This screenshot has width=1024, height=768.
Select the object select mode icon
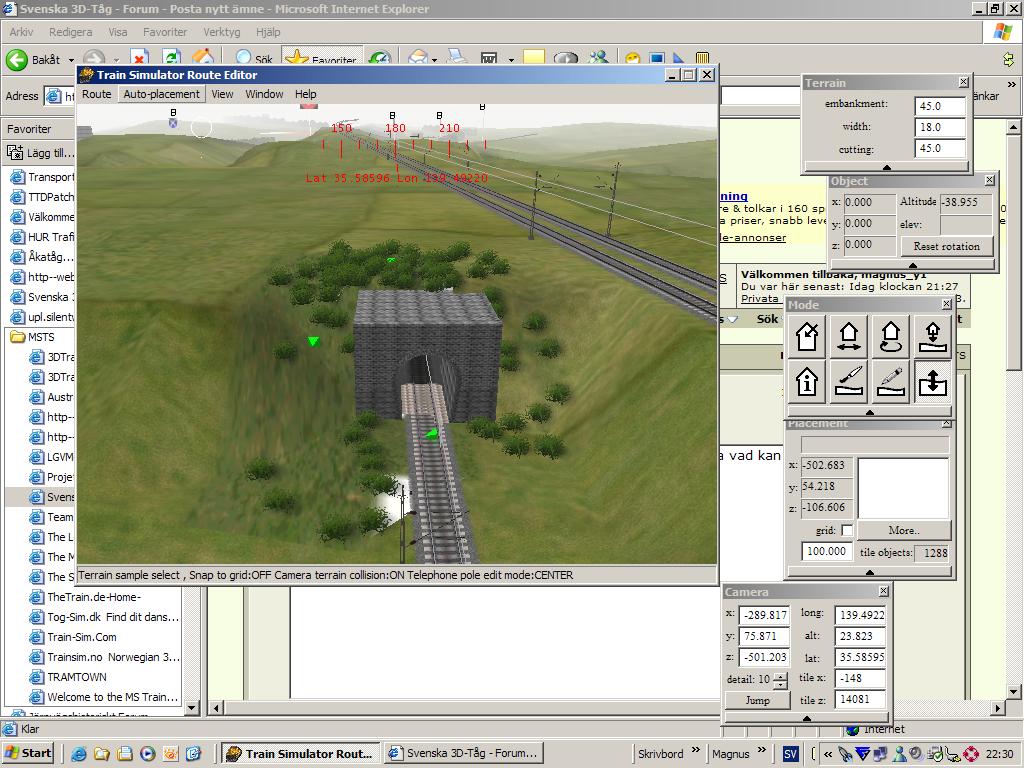tap(807, 337)
